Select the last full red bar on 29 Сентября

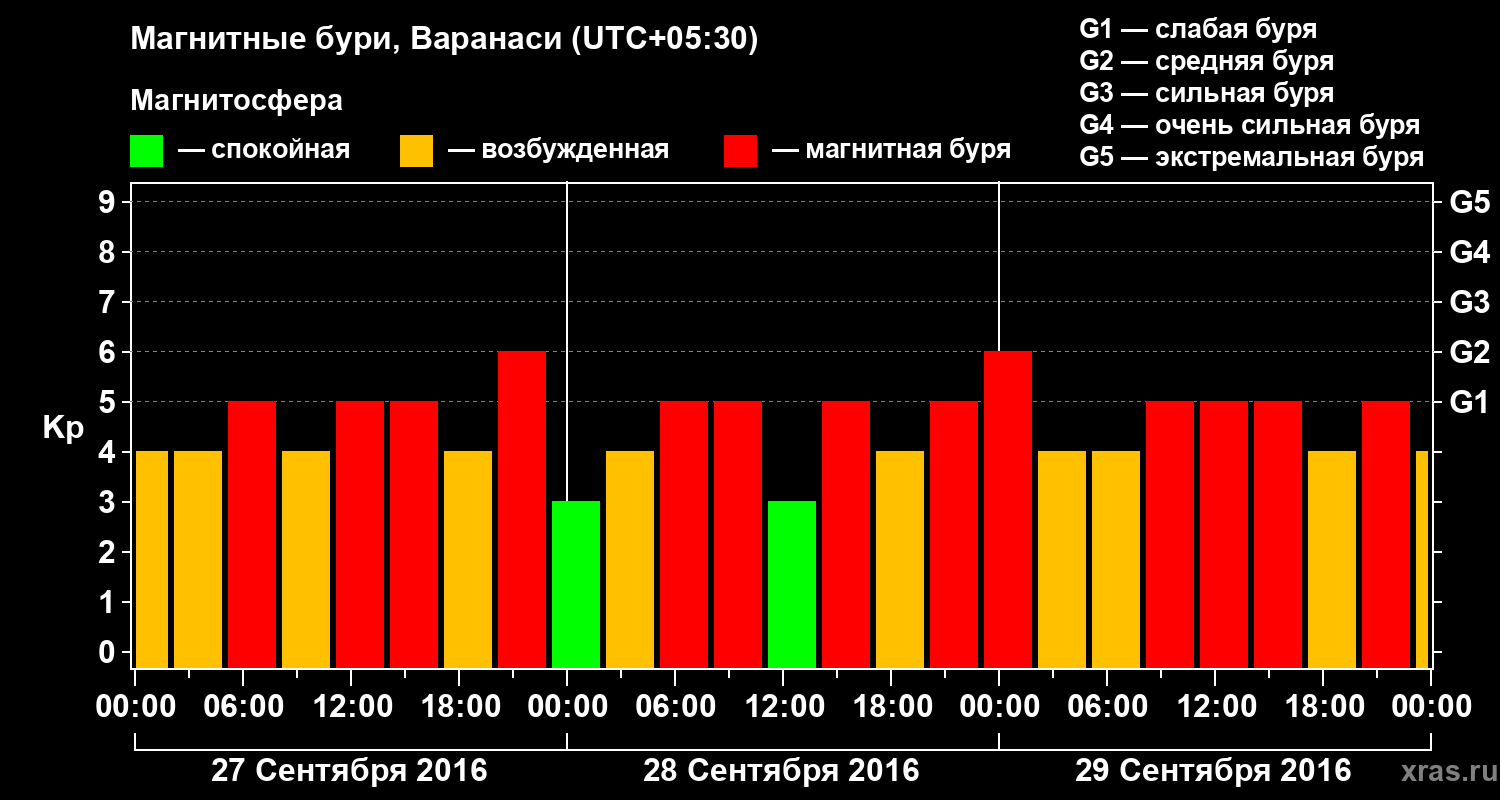pos(1386,535)
